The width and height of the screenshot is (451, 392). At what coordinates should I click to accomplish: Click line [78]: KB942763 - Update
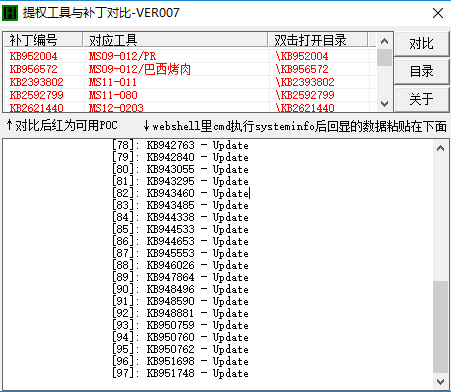coord(180,145)
